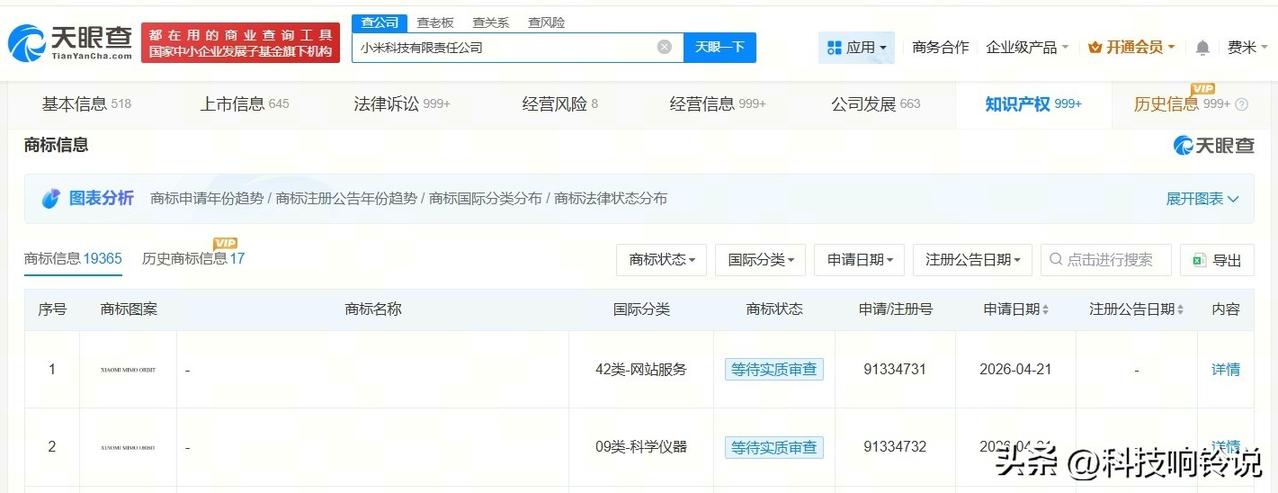Click the trademark image thumbnail in row 2

pos(128,447)
